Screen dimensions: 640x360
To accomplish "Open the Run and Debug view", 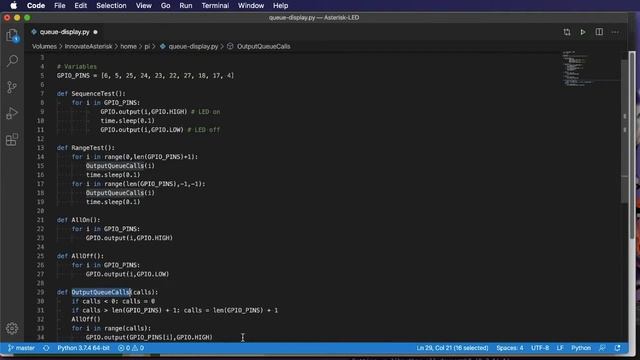I will coord(12,113).
